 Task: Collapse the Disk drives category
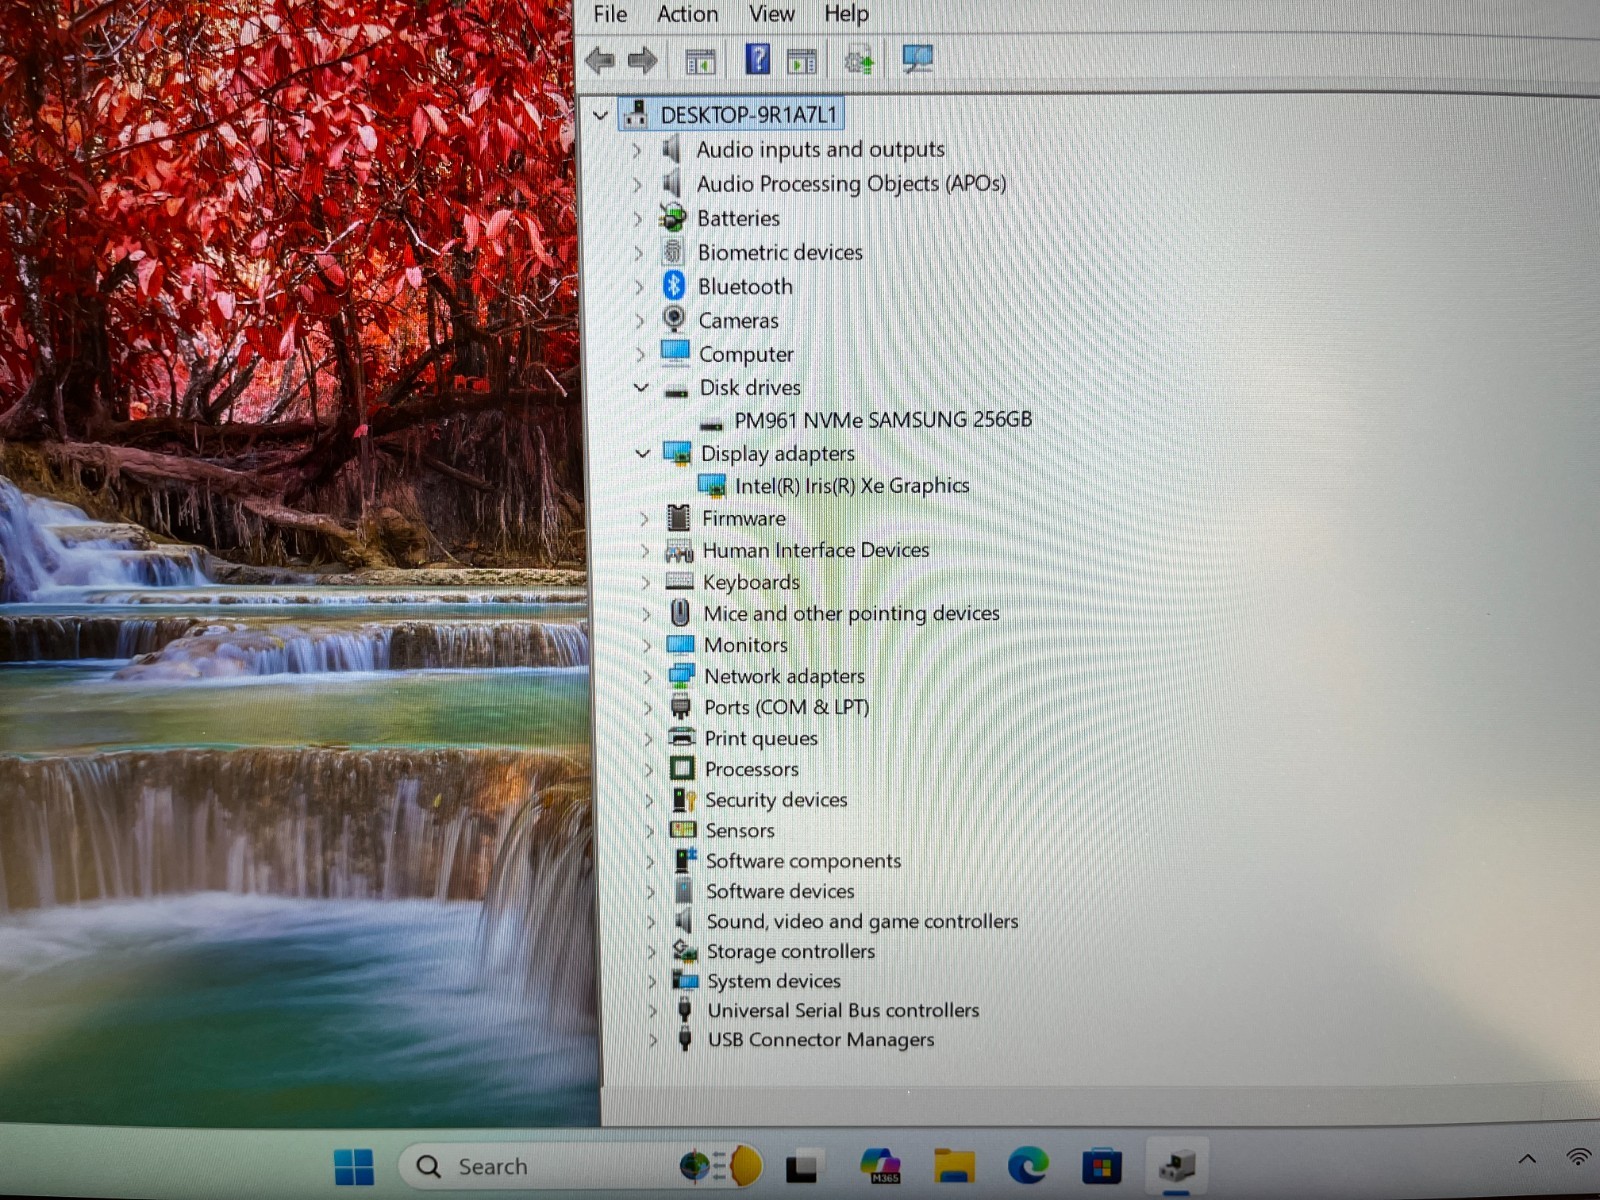pyautogui.click(x=641, y=387)
